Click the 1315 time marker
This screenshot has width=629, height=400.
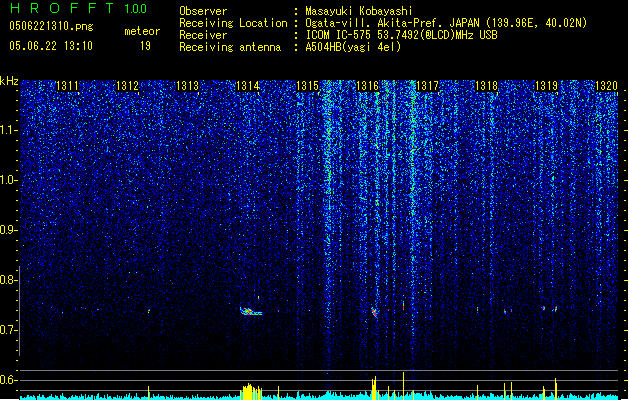click(x=307, y=86)
